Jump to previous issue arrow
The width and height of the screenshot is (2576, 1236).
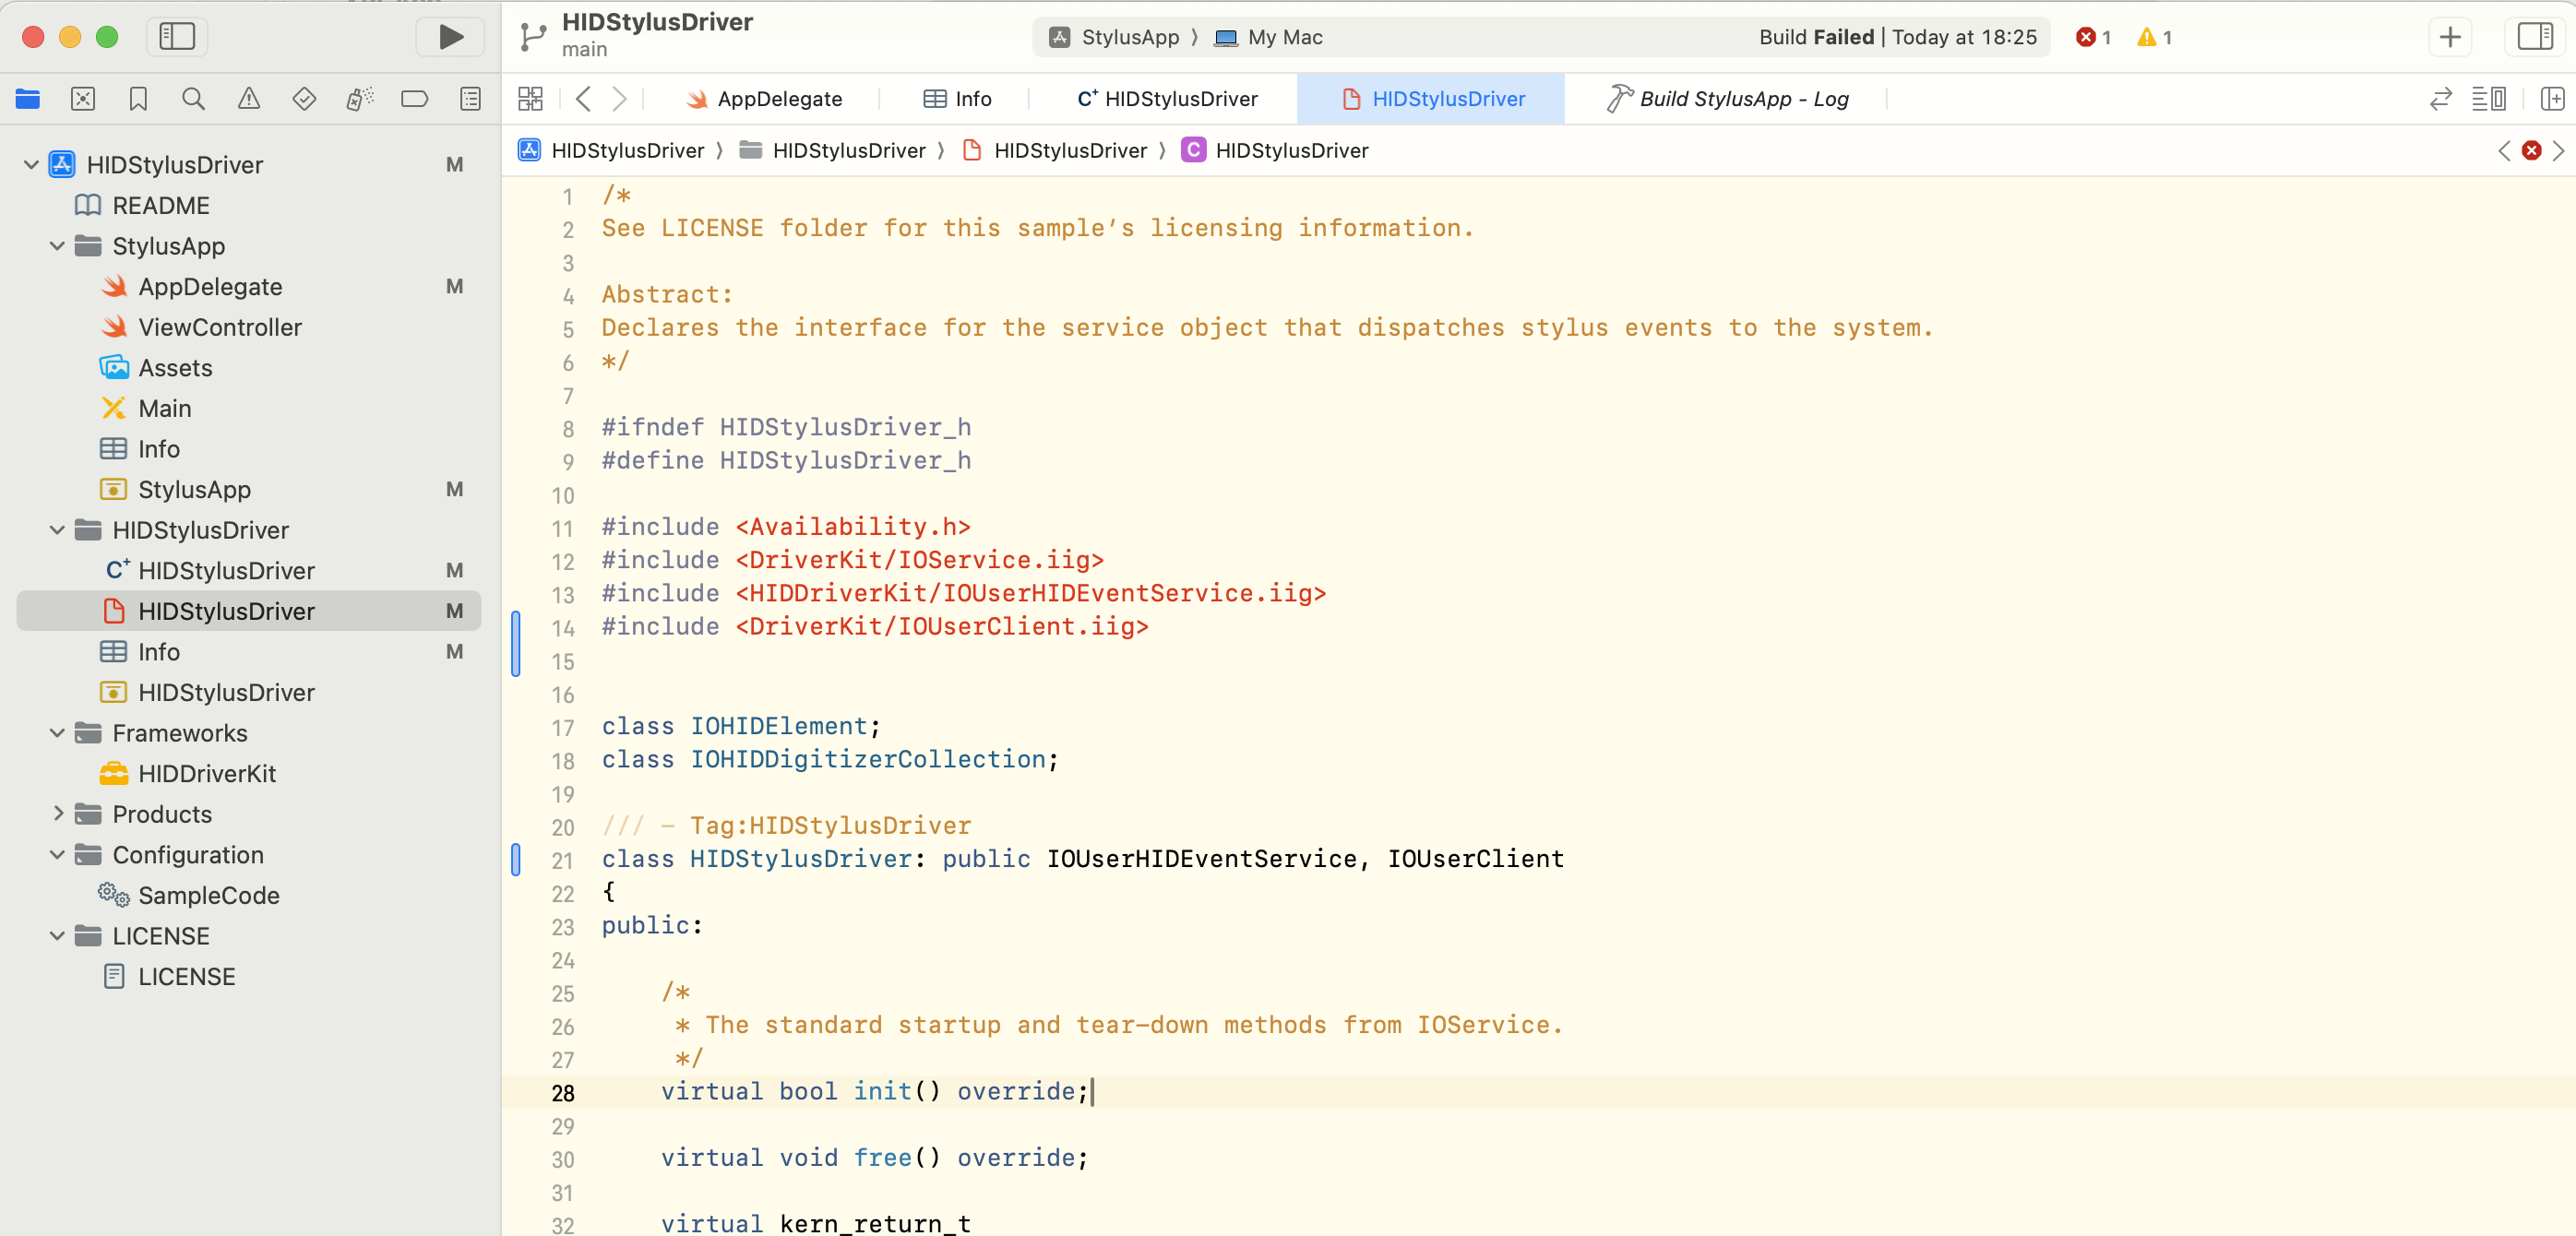[x=2504, y=151]
